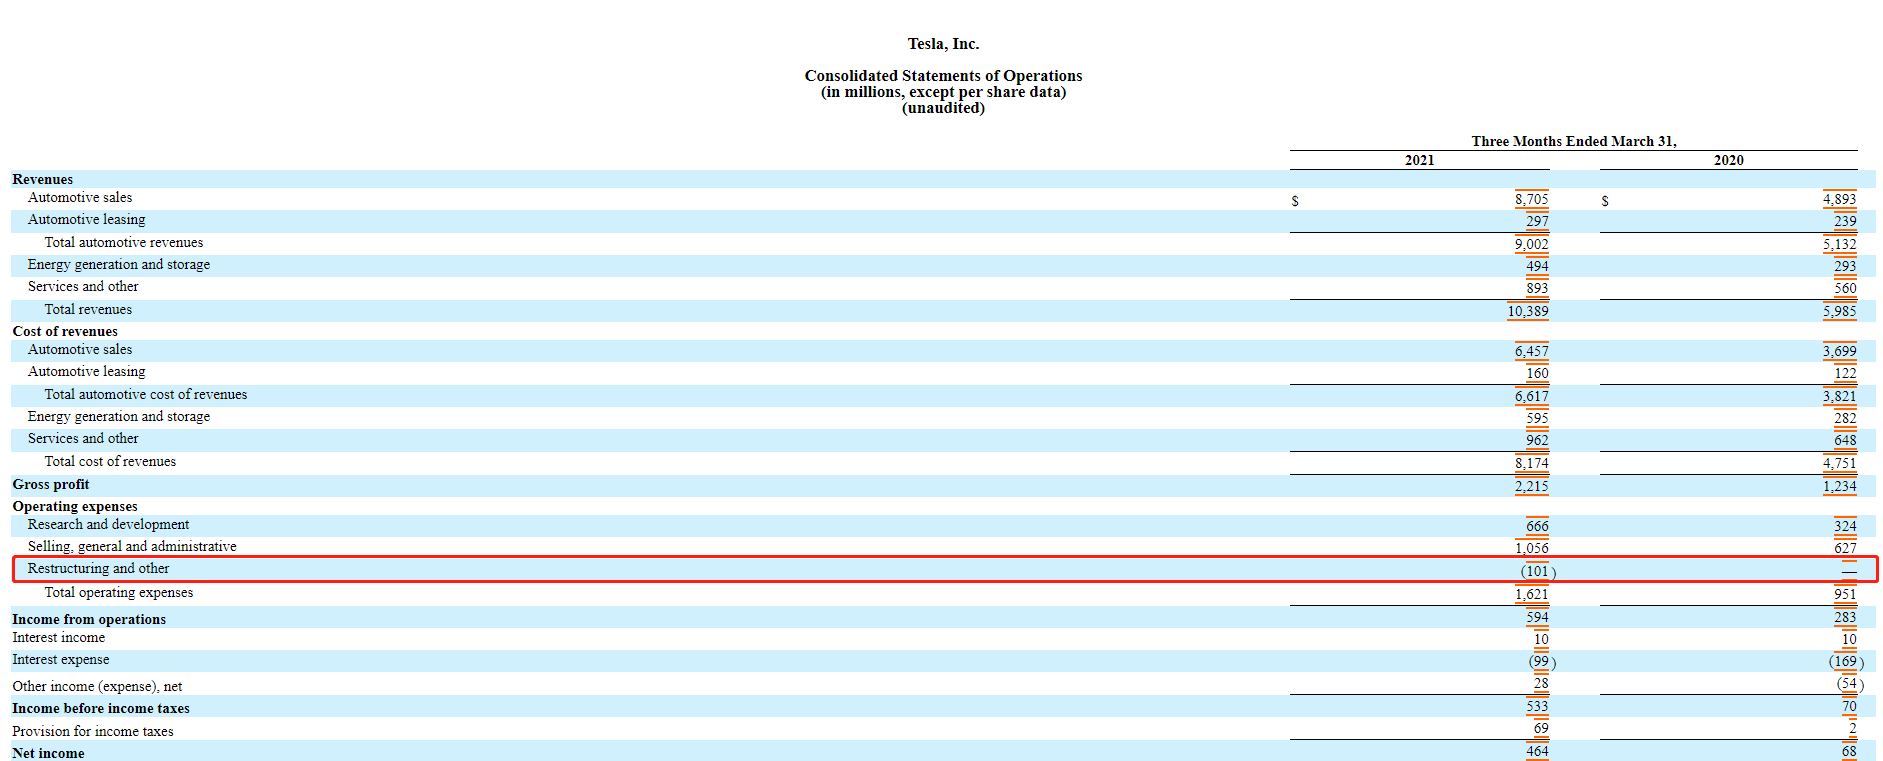Select "Automotive sales" label under Cost of revenues
Screen dimensions: 1883x761
tap(80, 350)
